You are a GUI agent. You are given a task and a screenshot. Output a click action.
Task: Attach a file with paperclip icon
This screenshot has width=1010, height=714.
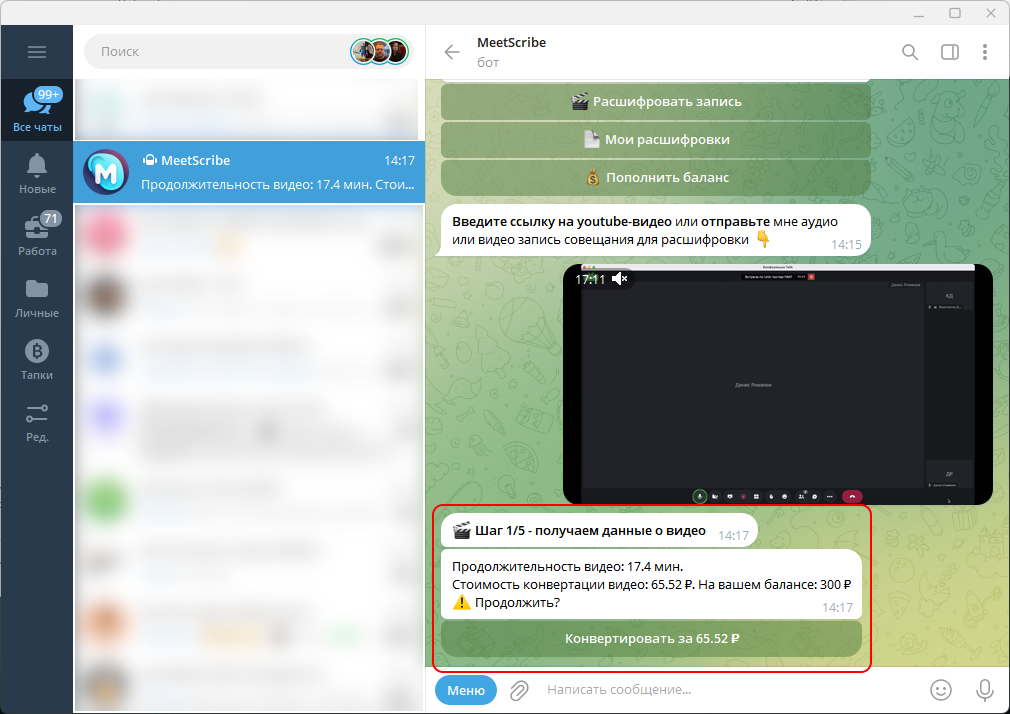tap(519, 690)
